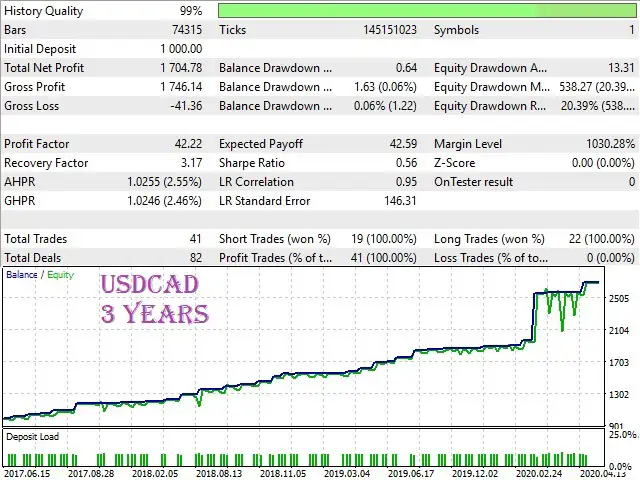The height and width of the screenshot is (480, 640).
Task: Click the History Quality green progress bar
Action: pyautogui.click(x=427, y=11)
